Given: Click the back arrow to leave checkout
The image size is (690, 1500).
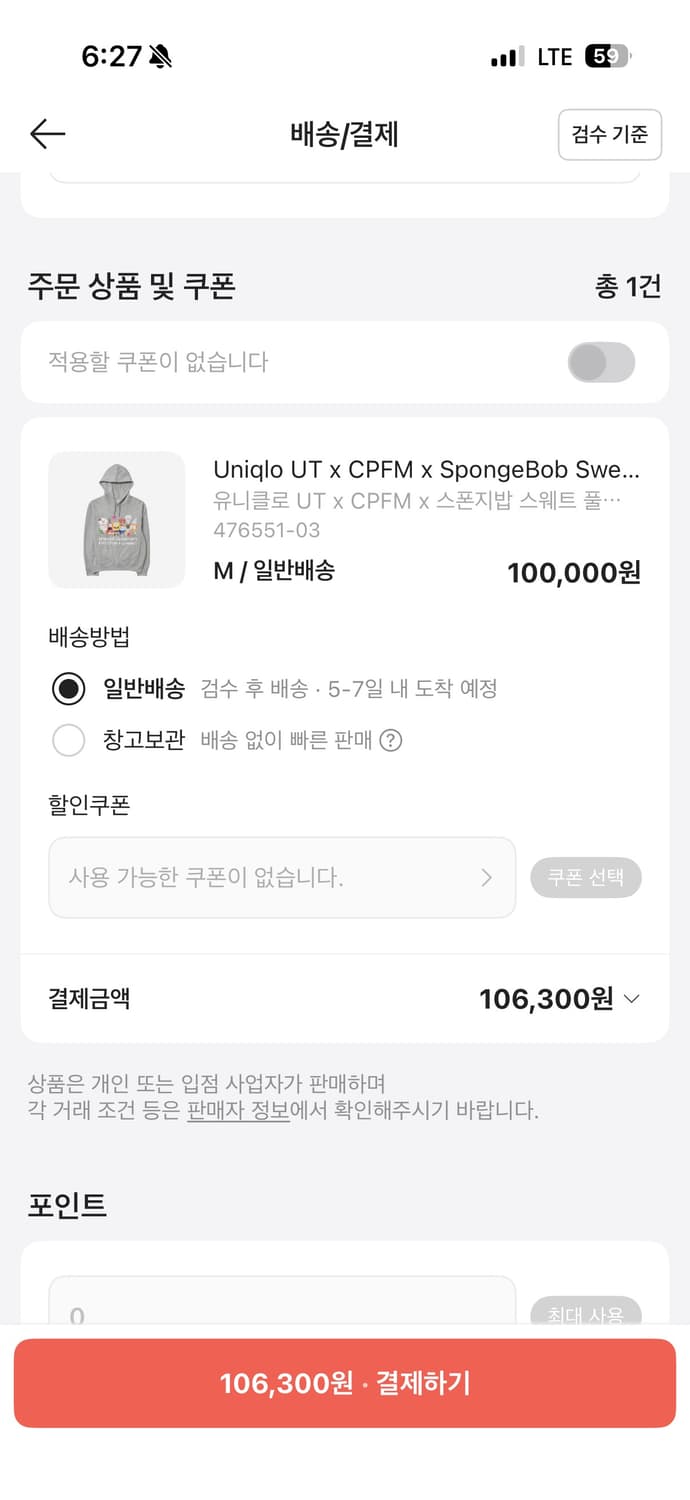Looking at the screenshot, I should tap(46, 134).
